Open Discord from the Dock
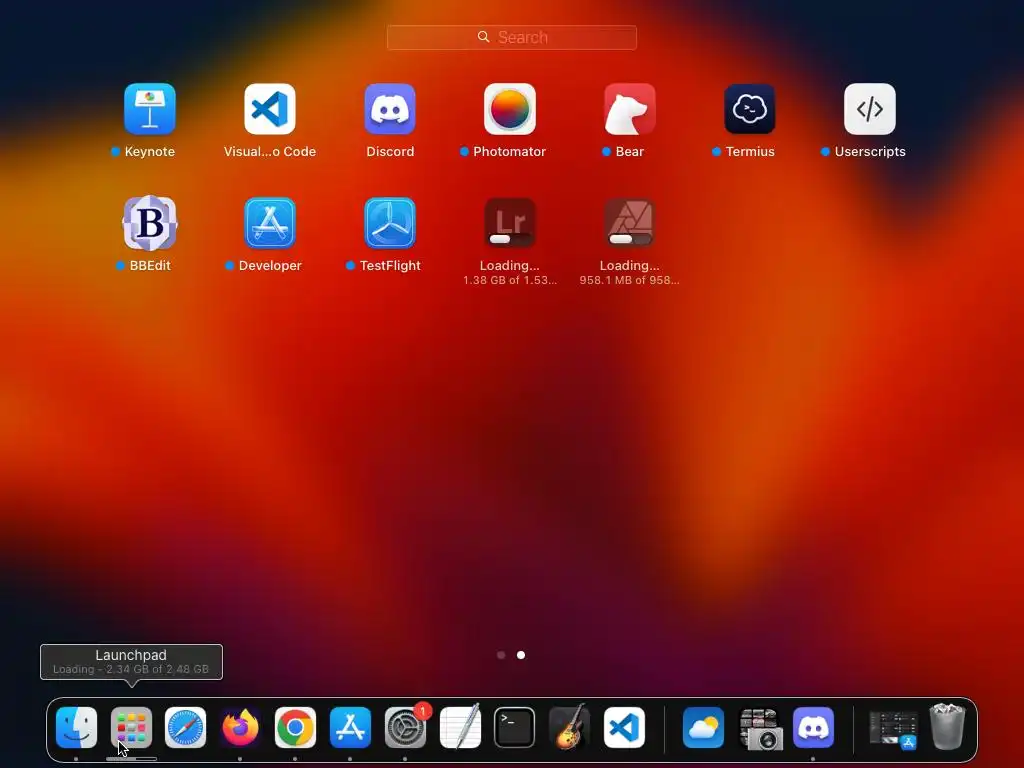This screenshot has height=768, width=1024. pos(813,728)
